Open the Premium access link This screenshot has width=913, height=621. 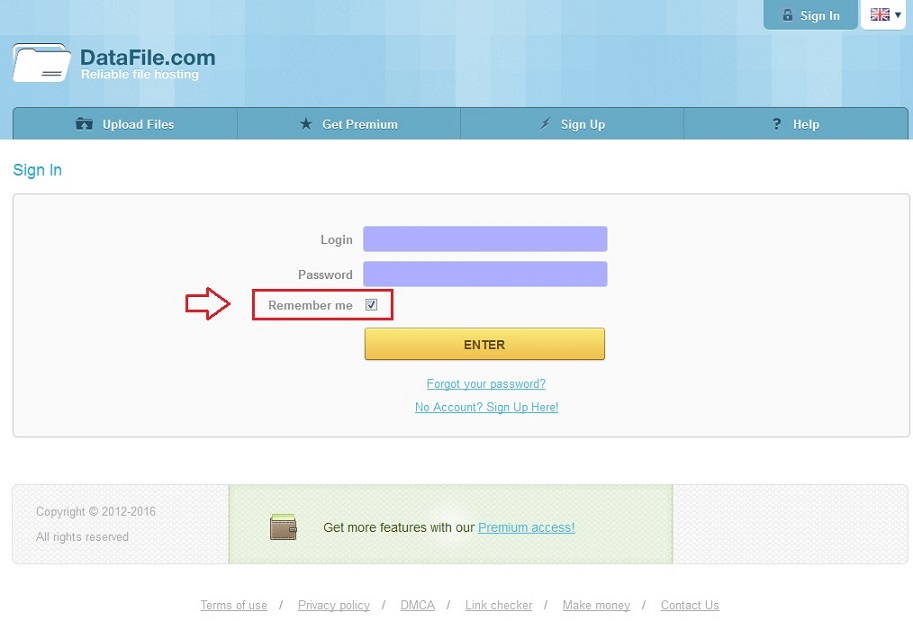(526, 527)
